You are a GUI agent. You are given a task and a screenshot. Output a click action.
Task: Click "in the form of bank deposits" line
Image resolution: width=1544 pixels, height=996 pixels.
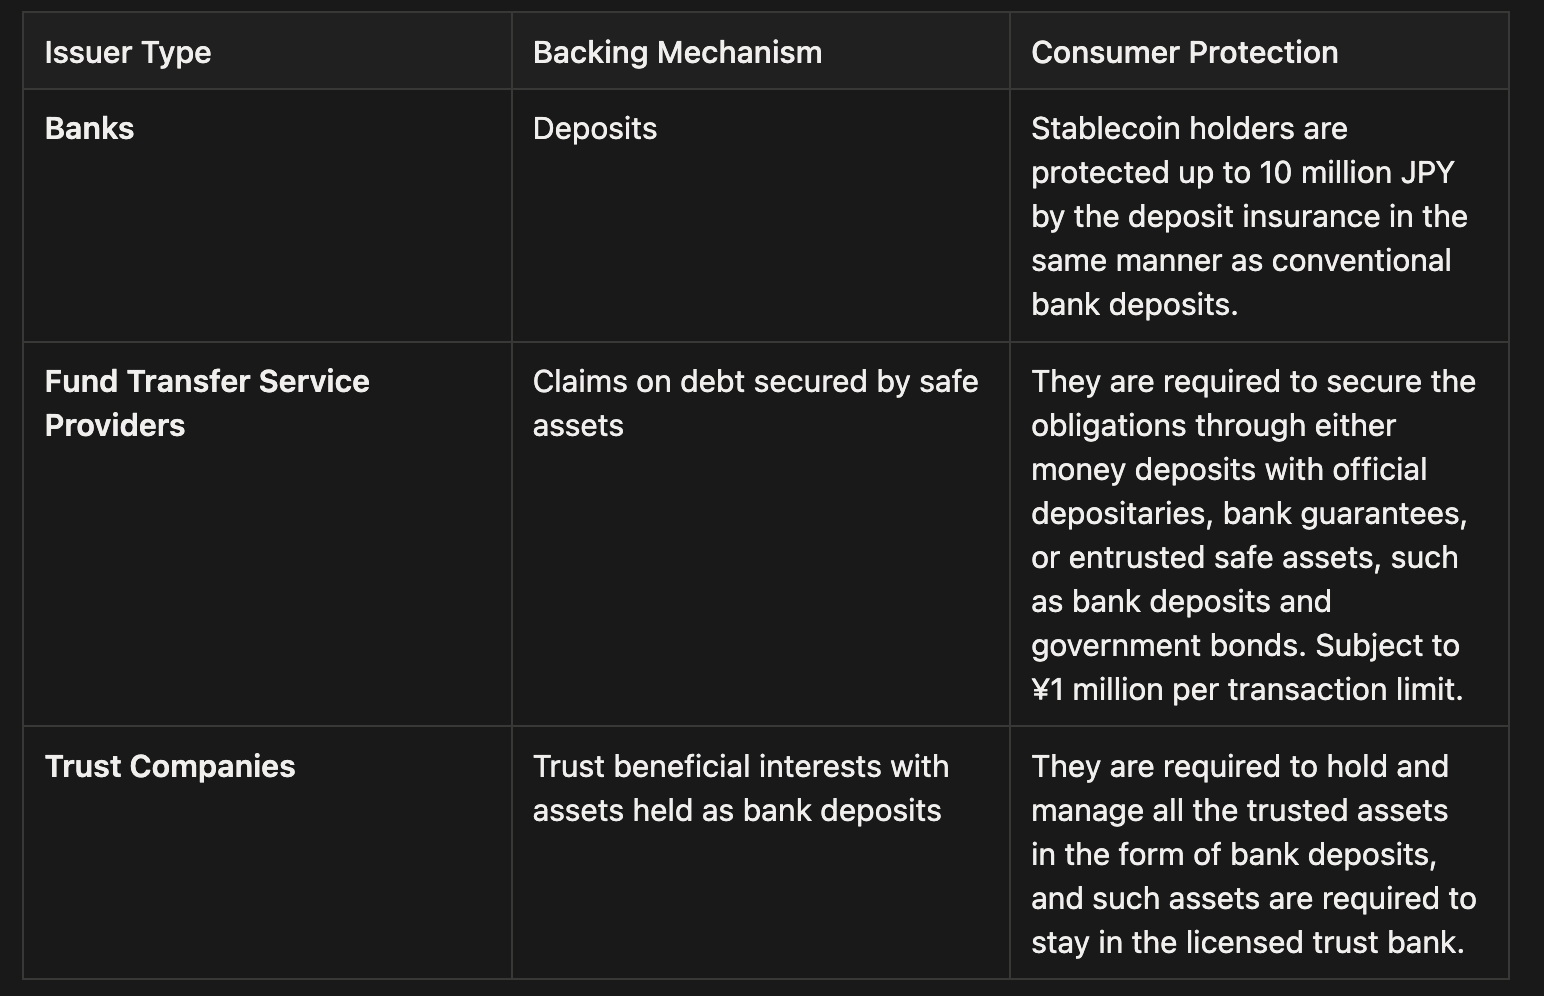click(1233, 854)
